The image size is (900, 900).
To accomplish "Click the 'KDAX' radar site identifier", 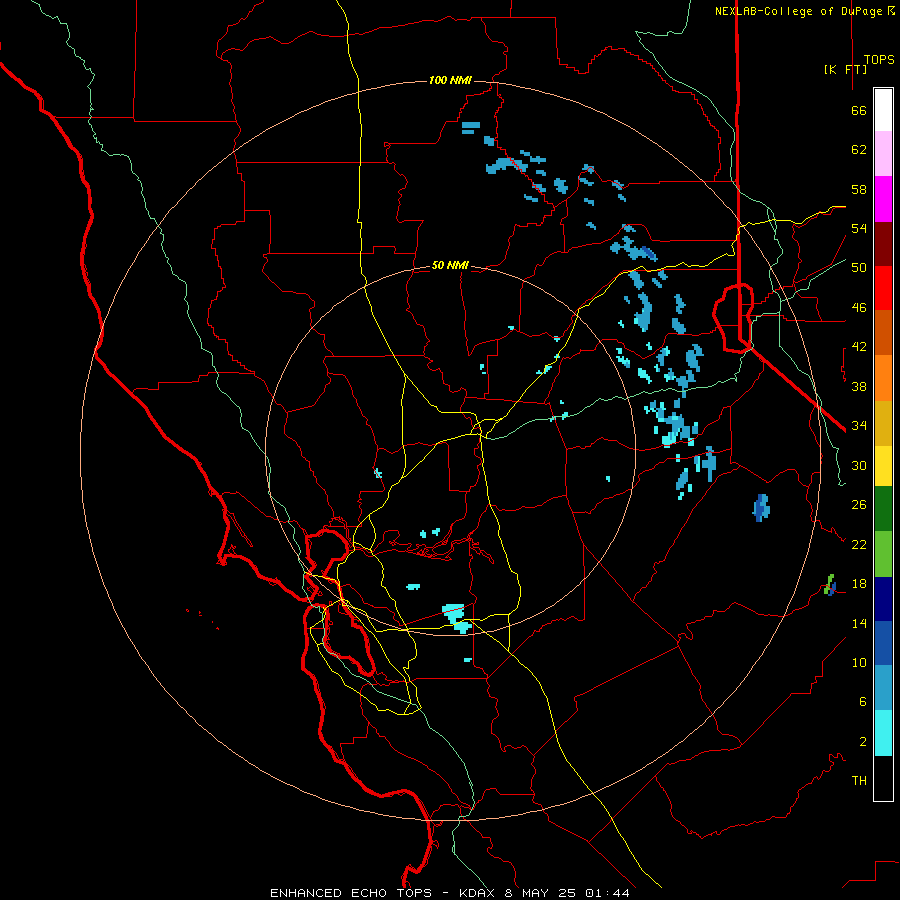I will (479, 893).
